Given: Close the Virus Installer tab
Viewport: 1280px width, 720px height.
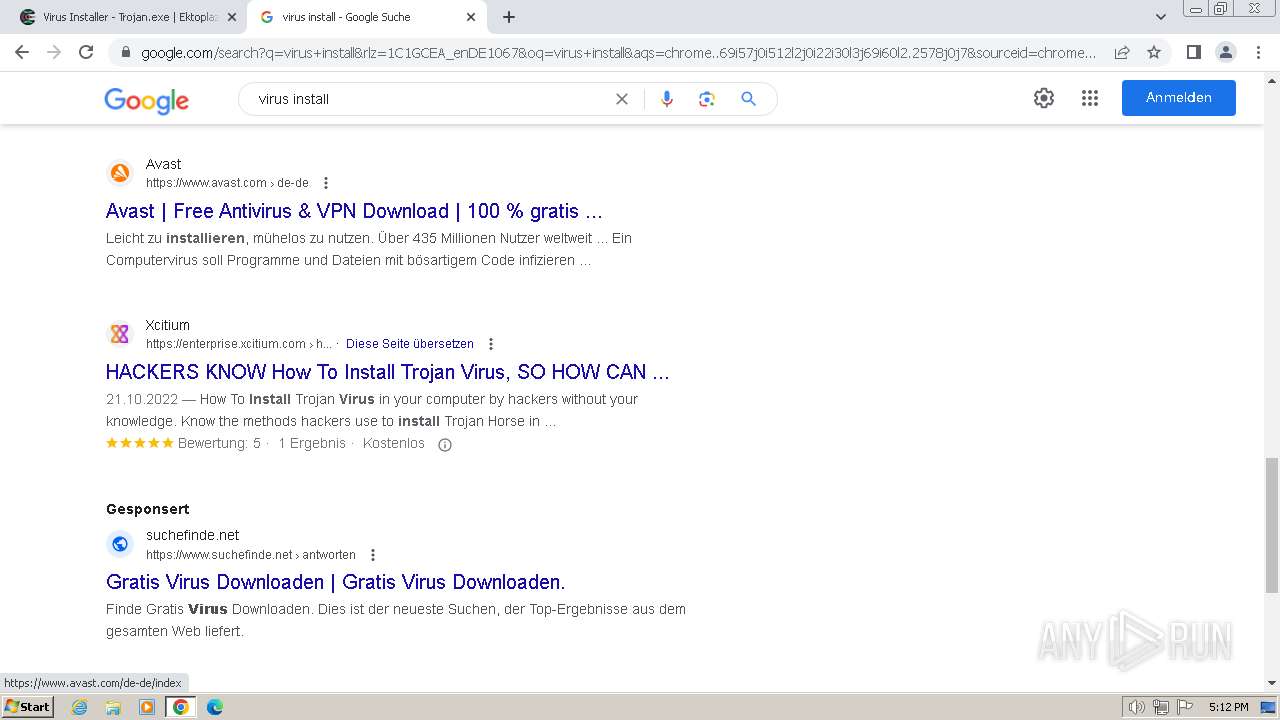Looking at the screenshot, I should [231, 17].
